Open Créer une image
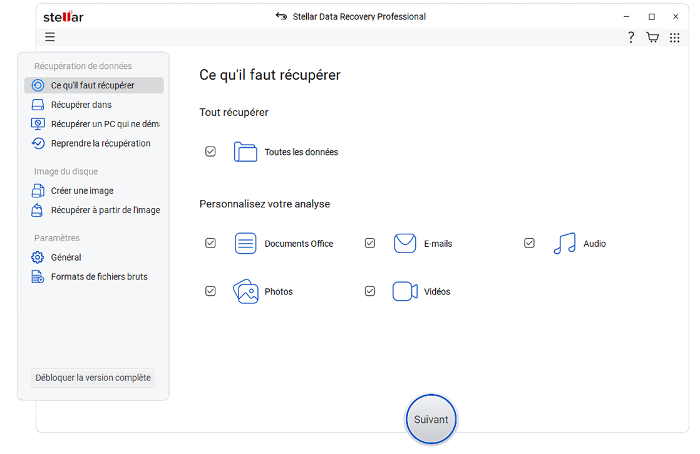This screenshot has width=700, height=454. pyautogui.click(x=94, y=191)
